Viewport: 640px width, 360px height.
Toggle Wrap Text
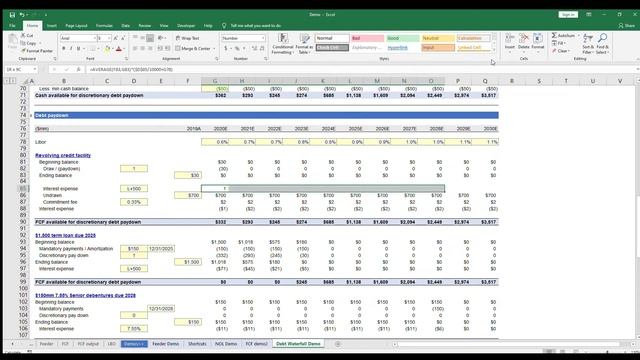pyautogui.click(x=187, y=38)
